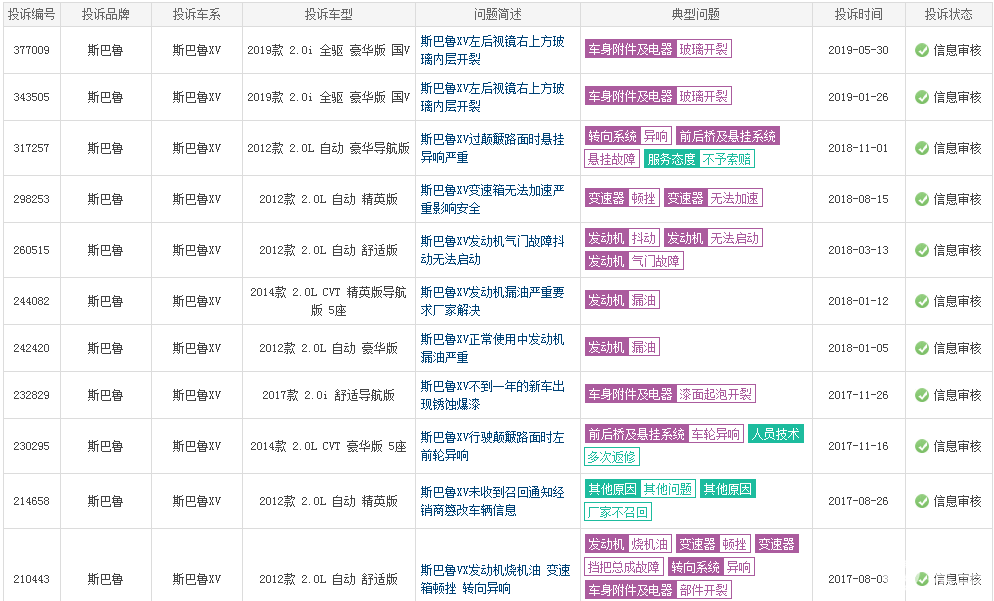This screenshot has height=601, width=994.
Task: Click the 投诉车型 column header
Action: click(x=328, y=15)
